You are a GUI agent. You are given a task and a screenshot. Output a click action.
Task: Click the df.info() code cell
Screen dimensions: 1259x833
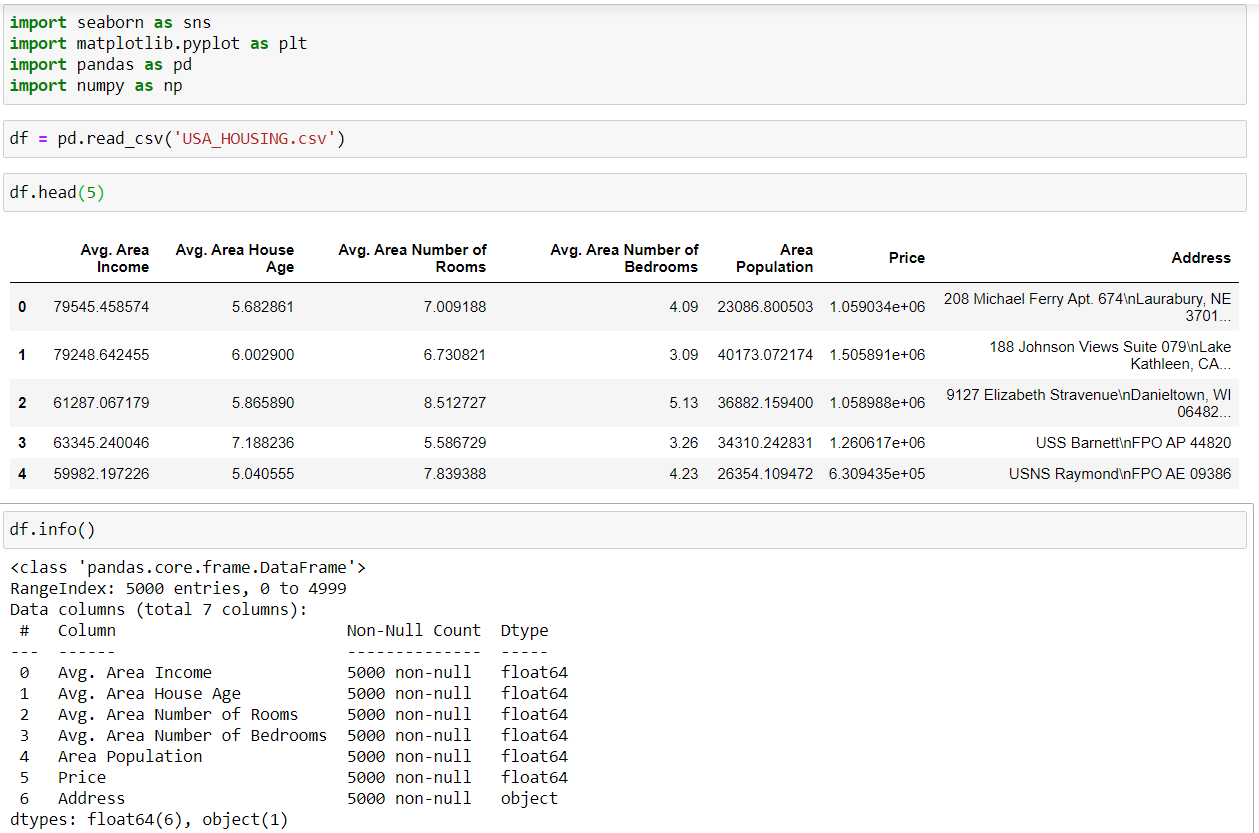(x=625, y=530)
